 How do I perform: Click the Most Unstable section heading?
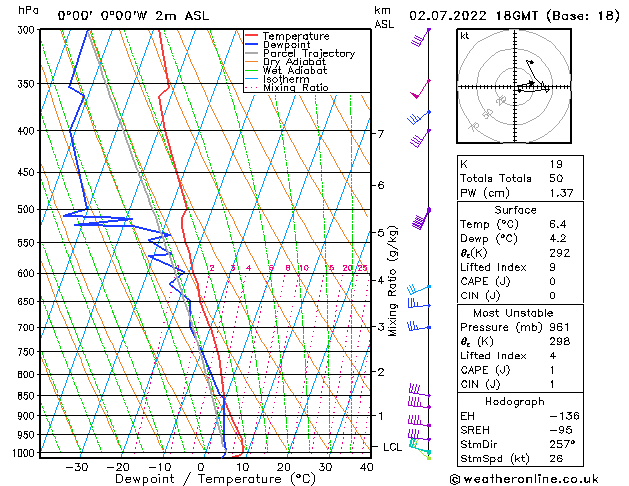coord(513,313)
